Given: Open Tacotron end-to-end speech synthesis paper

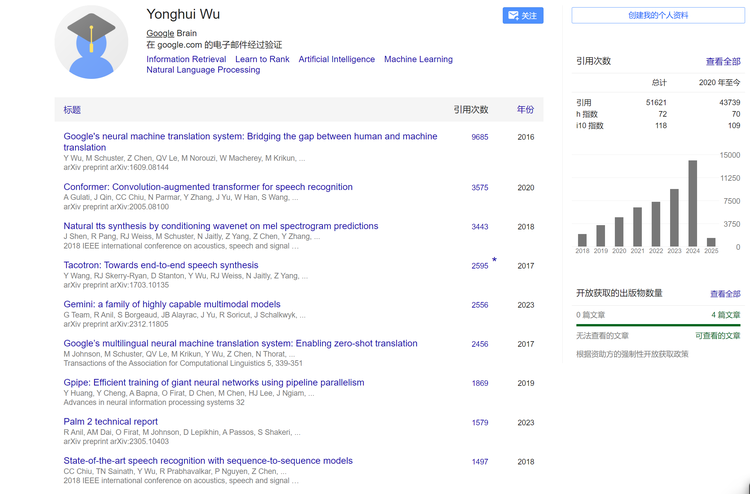Looking at the screenshot, I should tap(161, 265).
